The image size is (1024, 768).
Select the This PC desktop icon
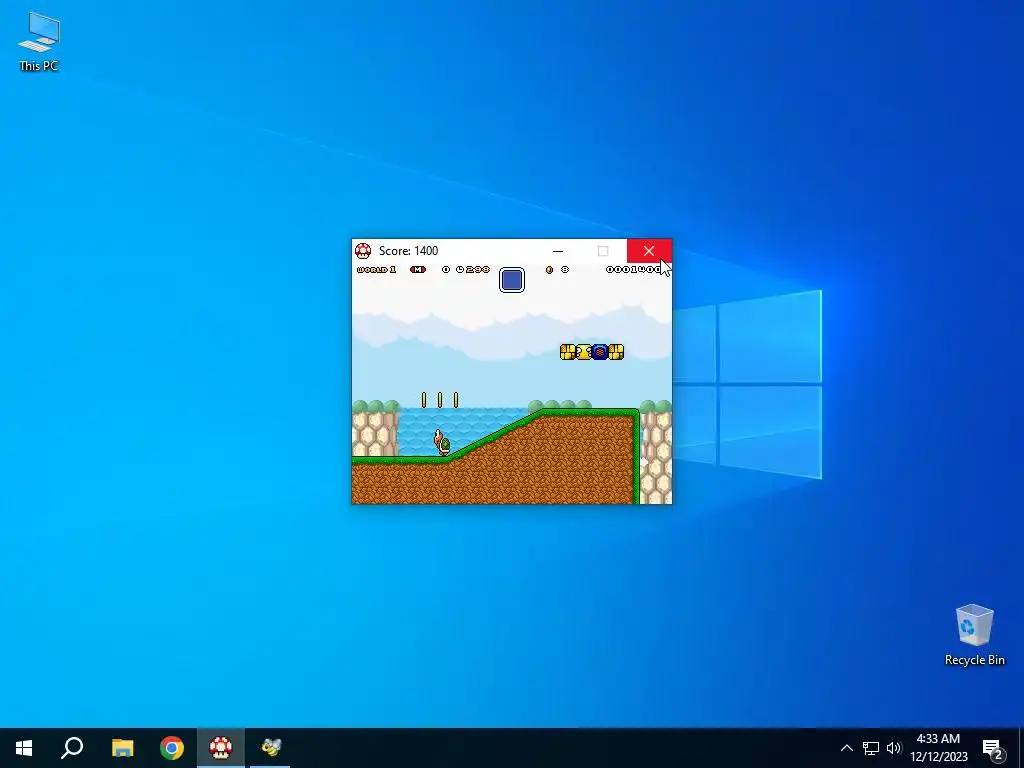pos(39,42)
